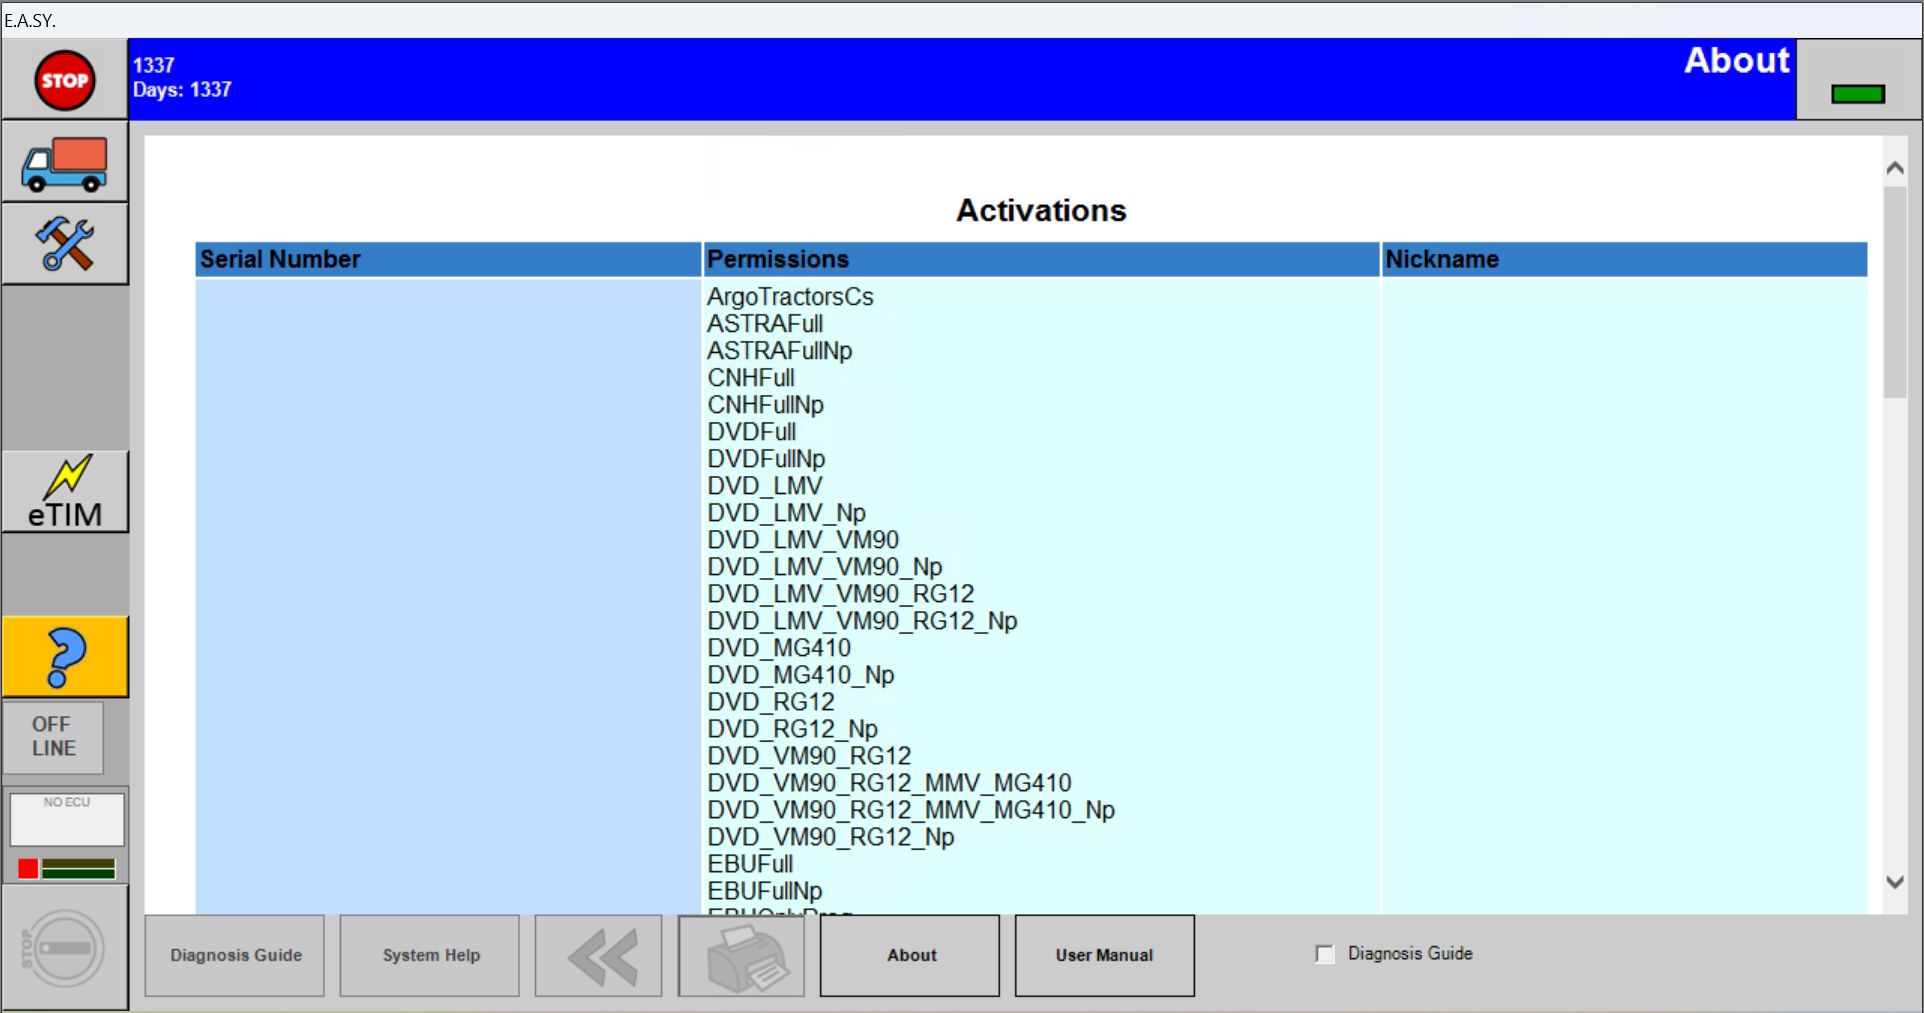
Task: Open the Diagnosis Guide button
Action: pyautogui.click(x=234, y=956)
